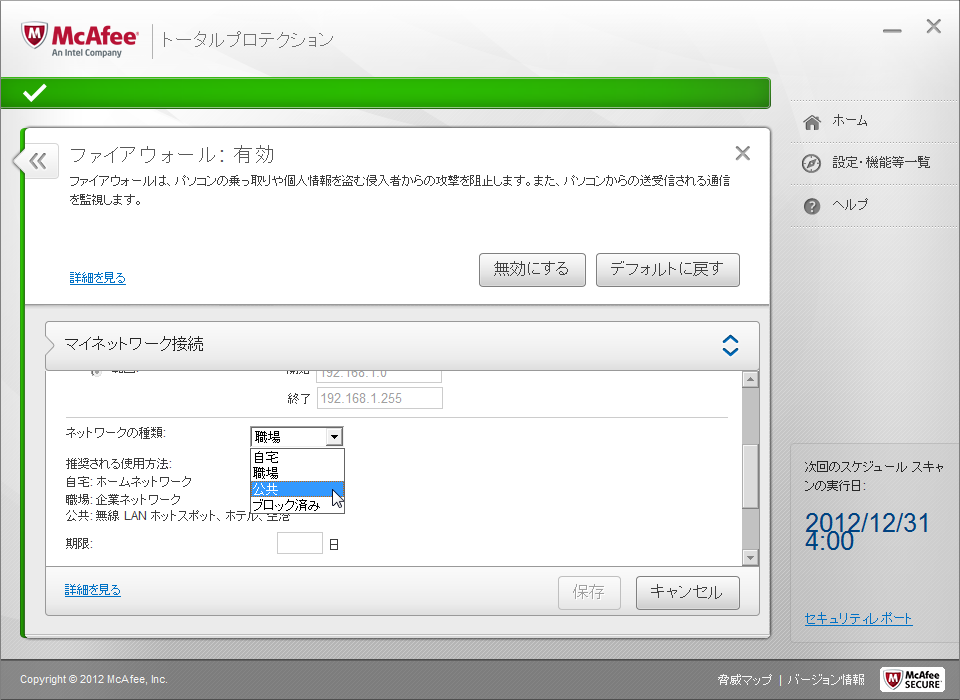Select 公共 in the dropdown list

[x=298, y=489]
